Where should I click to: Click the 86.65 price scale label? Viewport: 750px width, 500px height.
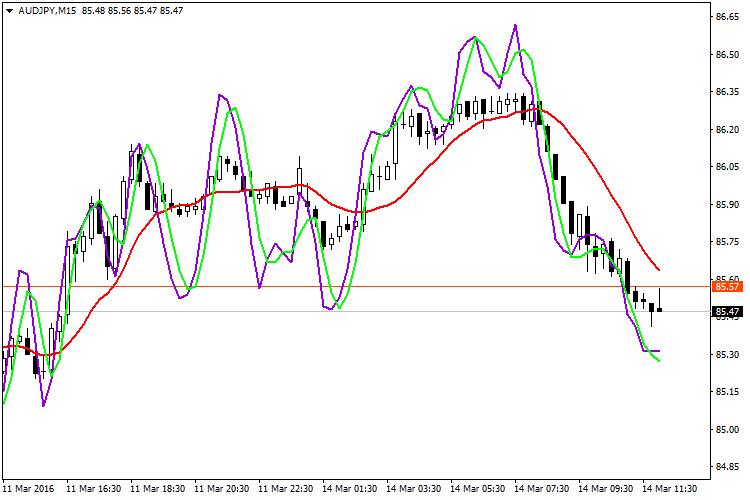pyautogui.click(x=727, y=17)
